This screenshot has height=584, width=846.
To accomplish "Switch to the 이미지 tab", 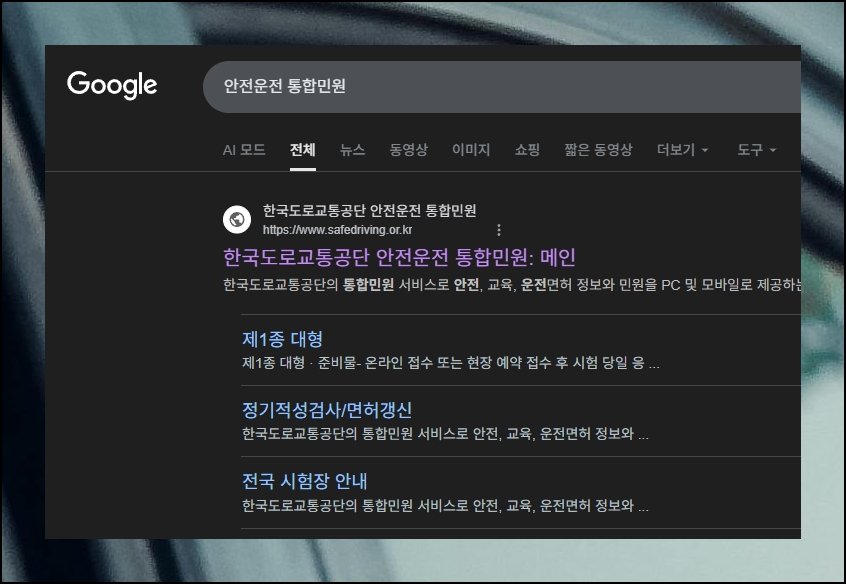I will tap(471, 150).
